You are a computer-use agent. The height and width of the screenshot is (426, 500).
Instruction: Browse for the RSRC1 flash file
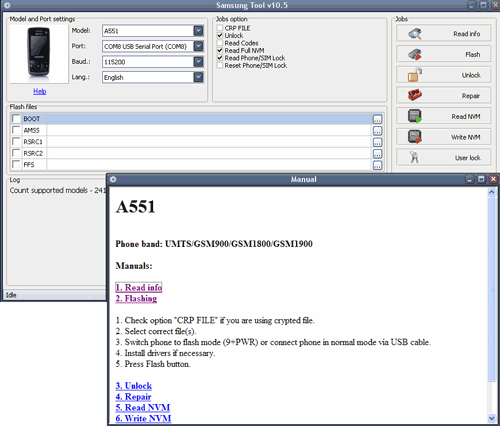(377, 142)
